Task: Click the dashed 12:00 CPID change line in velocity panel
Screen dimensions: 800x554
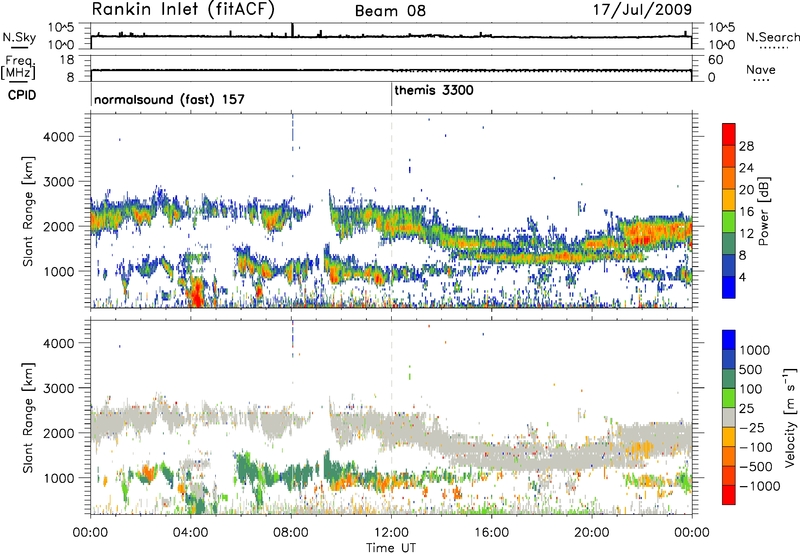Action: (x=391, y=418)
